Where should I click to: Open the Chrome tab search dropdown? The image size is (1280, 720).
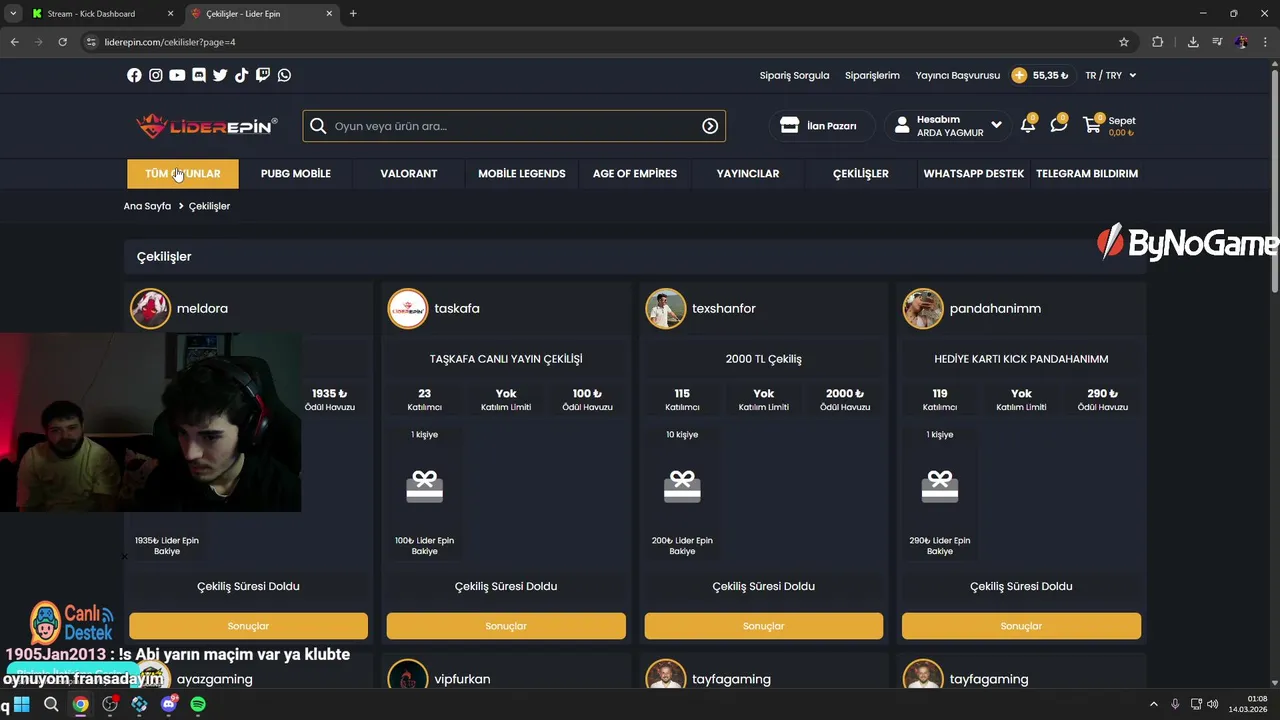click(13, 14)
